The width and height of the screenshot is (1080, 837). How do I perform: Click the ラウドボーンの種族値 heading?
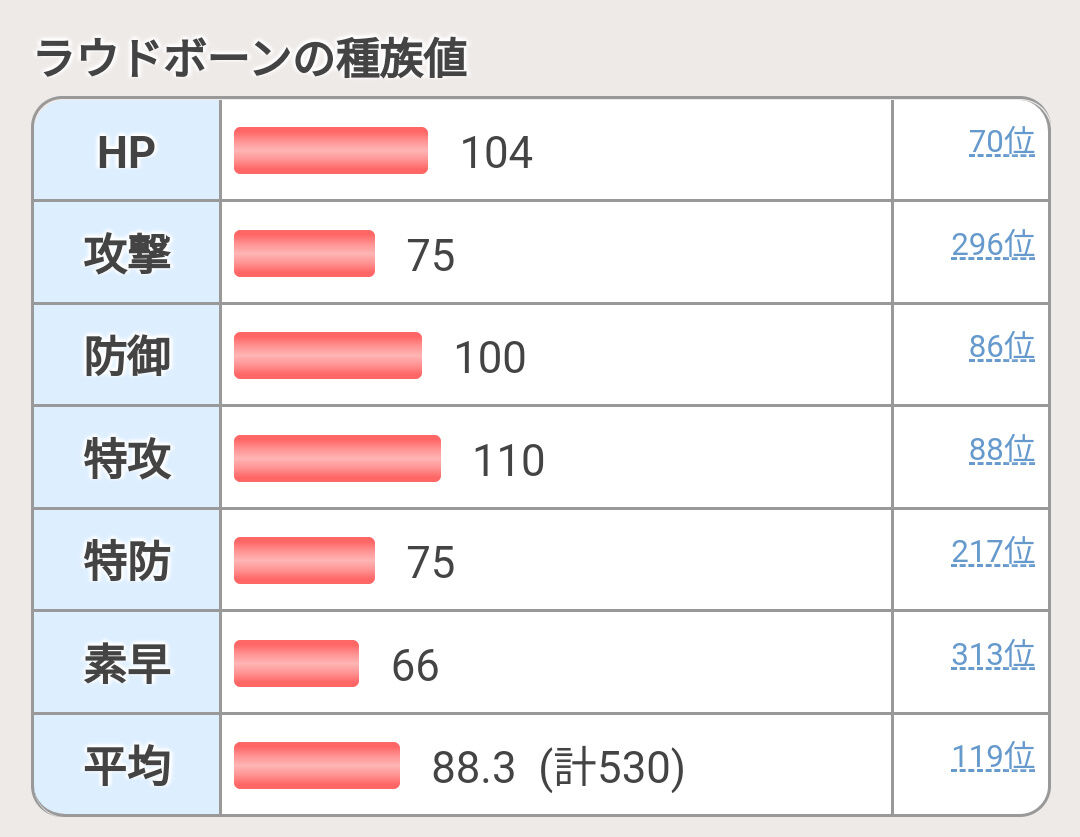251,58
